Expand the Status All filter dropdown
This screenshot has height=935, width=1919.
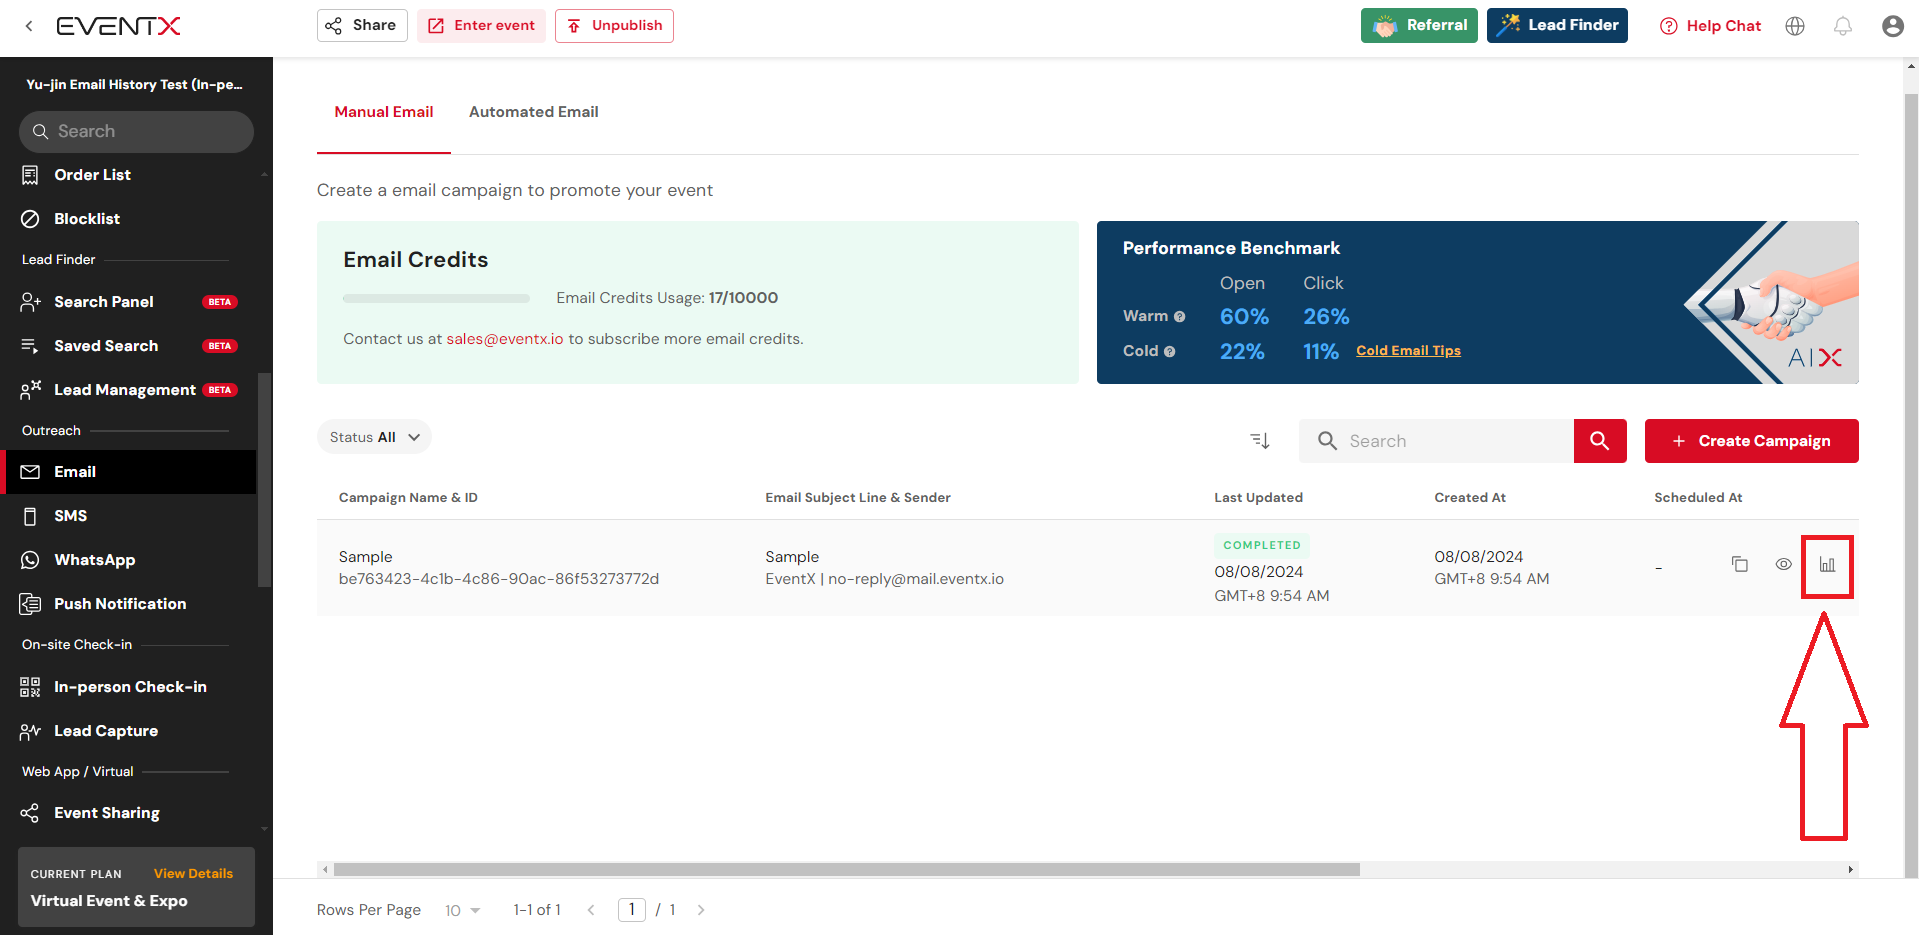tap(374, 437)
